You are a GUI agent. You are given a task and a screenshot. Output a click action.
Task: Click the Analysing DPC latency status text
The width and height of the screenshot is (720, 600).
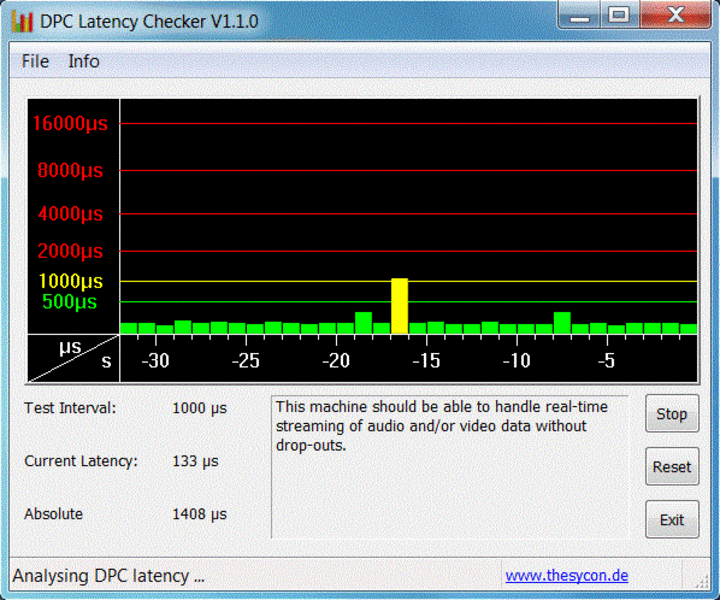(x=109, y=576)
